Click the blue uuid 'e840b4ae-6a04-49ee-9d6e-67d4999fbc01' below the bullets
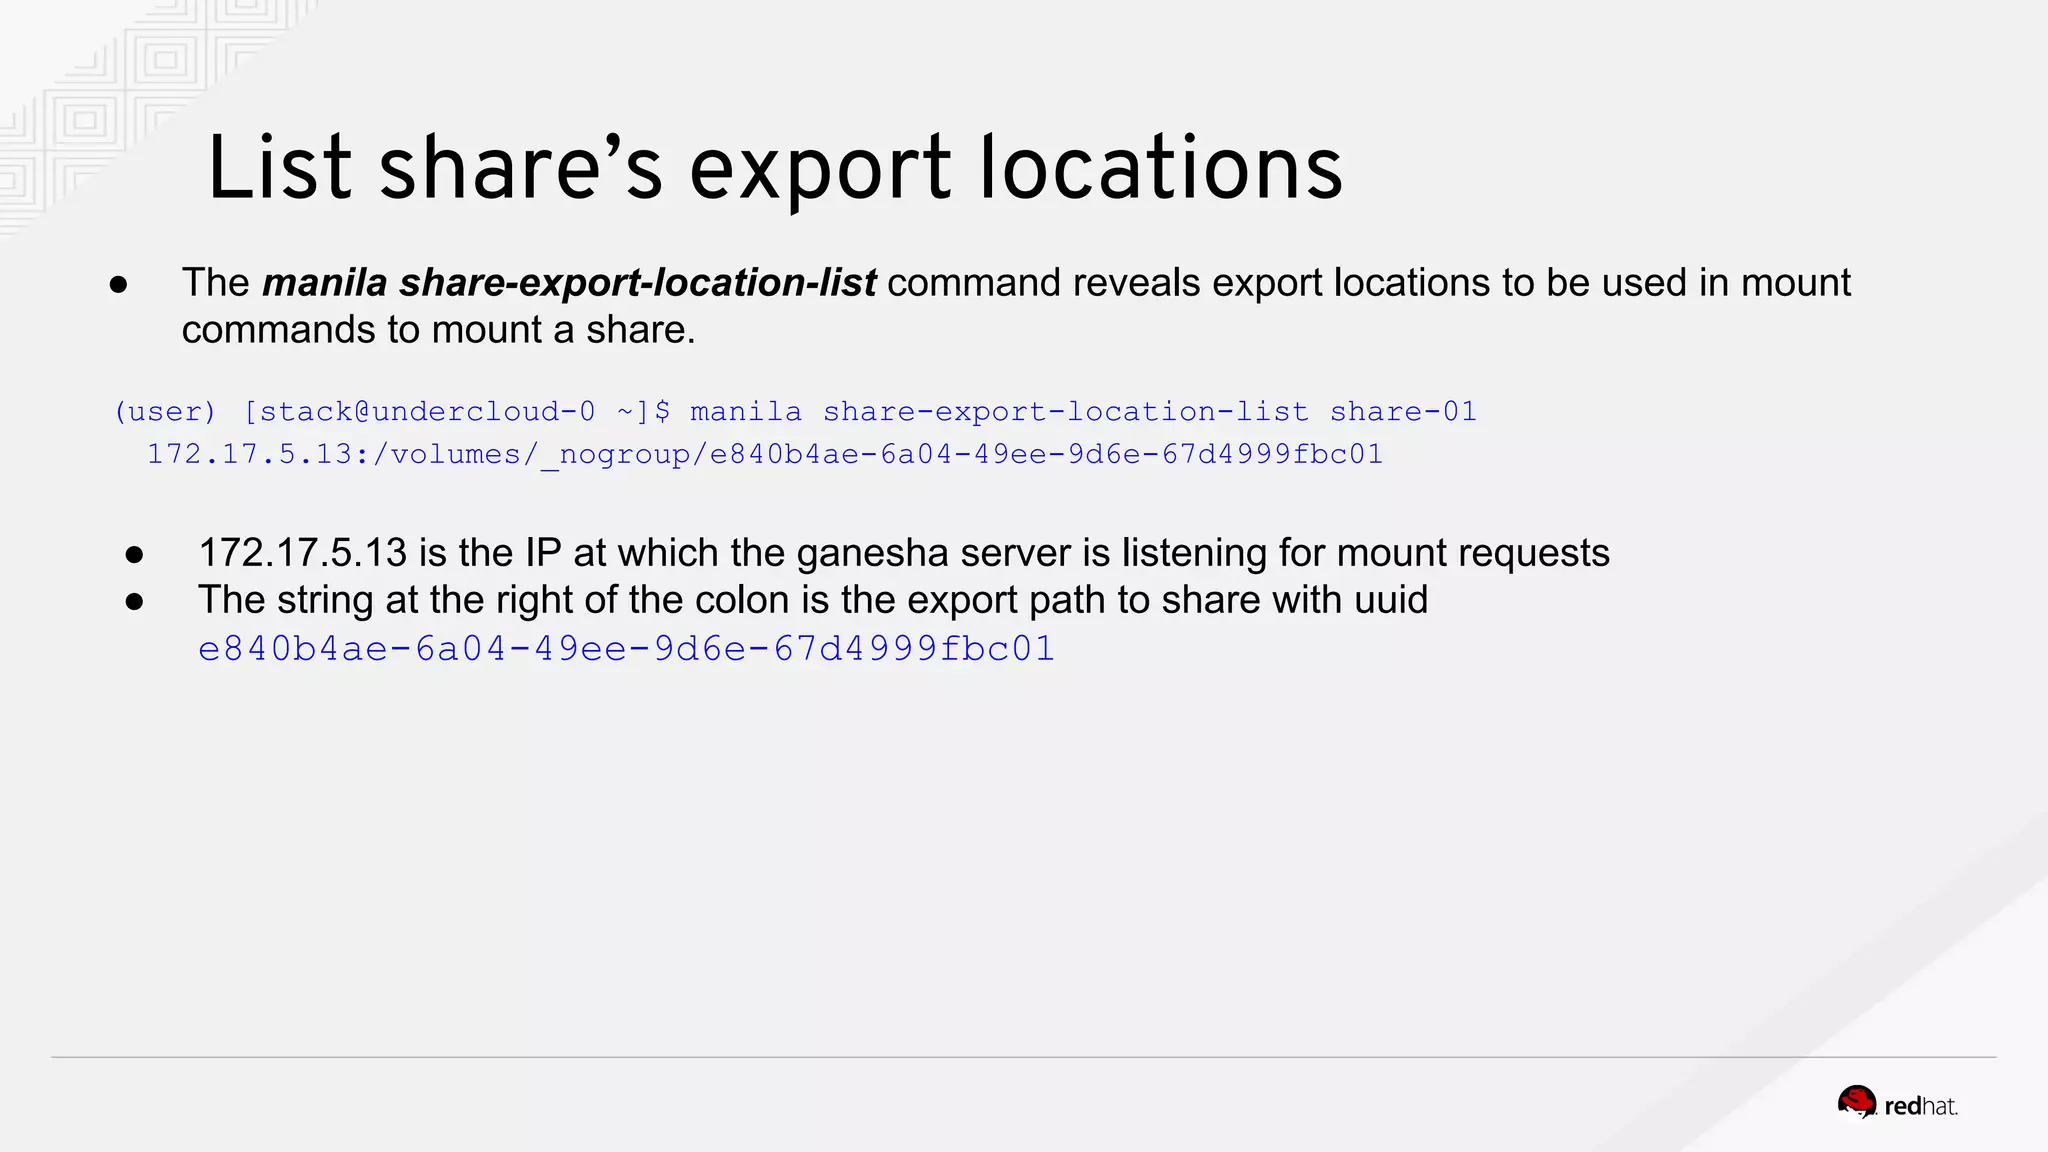 click(627, 649)
